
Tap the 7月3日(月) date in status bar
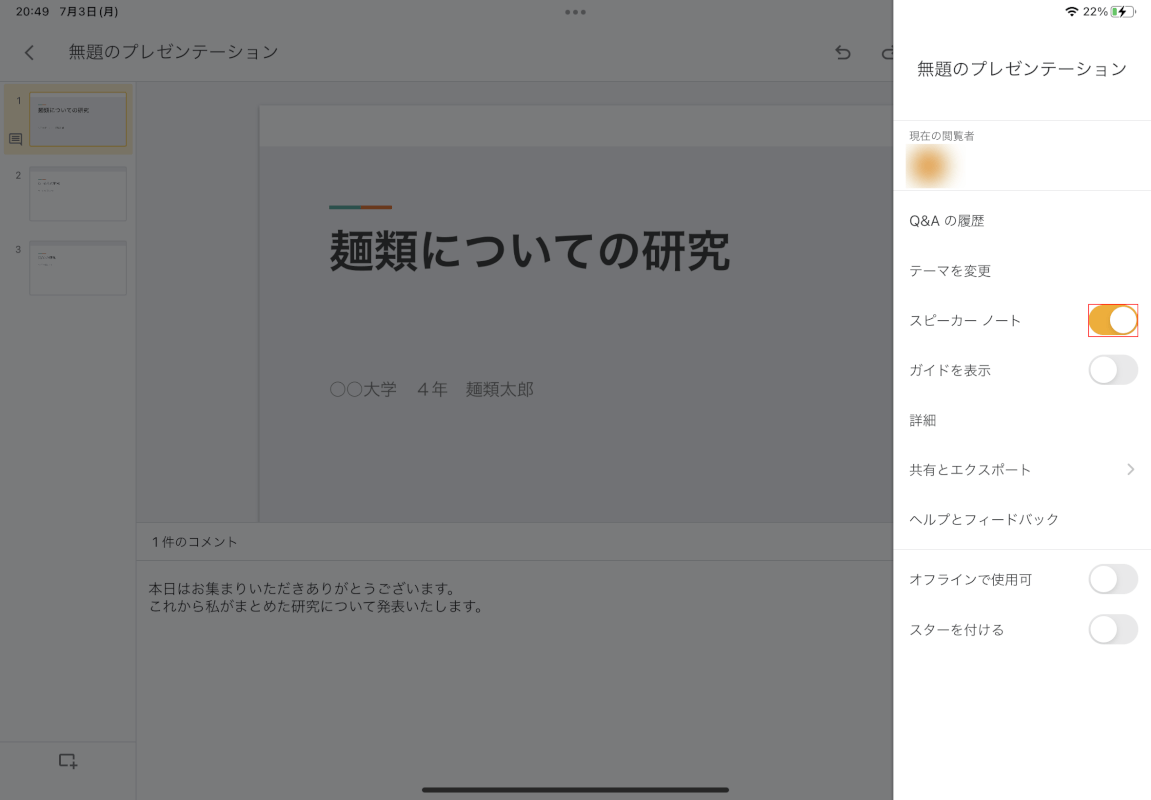pyautogui.click(x=89, y=12)
